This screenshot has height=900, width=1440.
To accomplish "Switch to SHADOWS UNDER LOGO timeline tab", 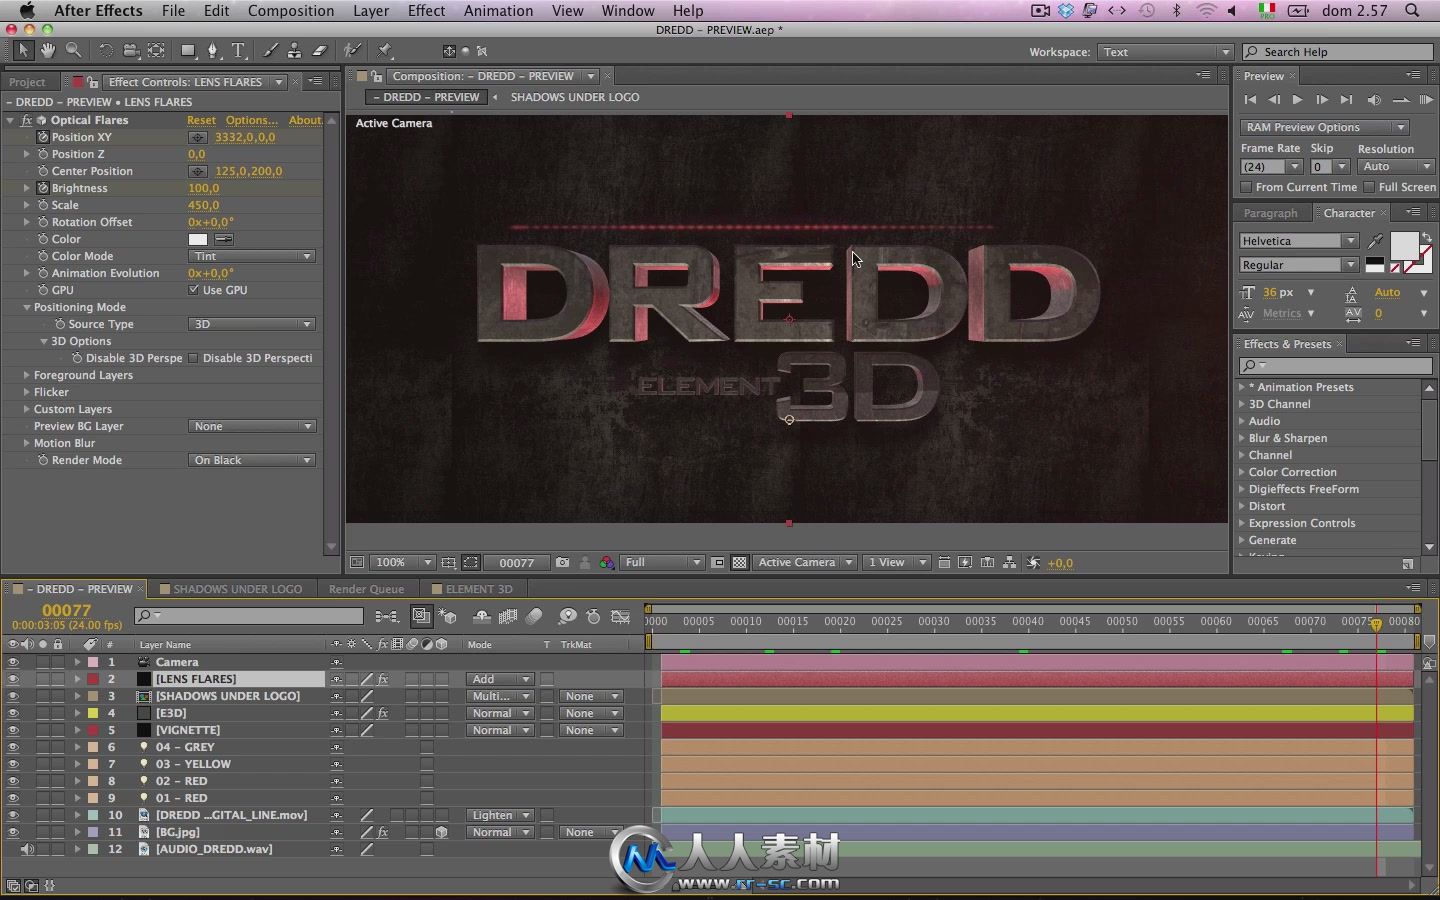I will click(237, 589).
